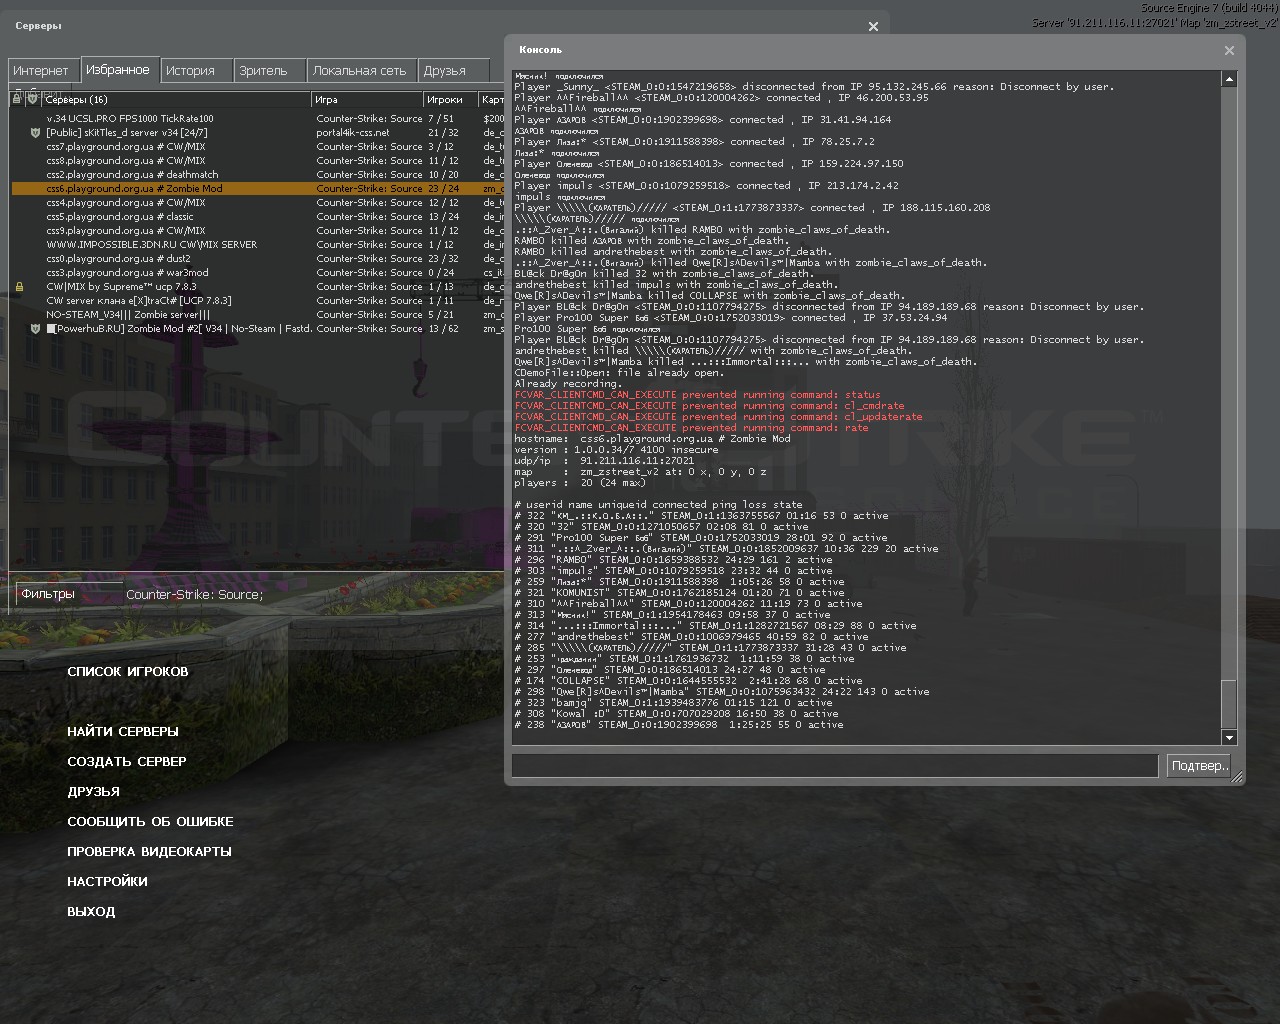Select CW|MIX by Supreme ucp 7.8.3 server

[x=258, y=286]
